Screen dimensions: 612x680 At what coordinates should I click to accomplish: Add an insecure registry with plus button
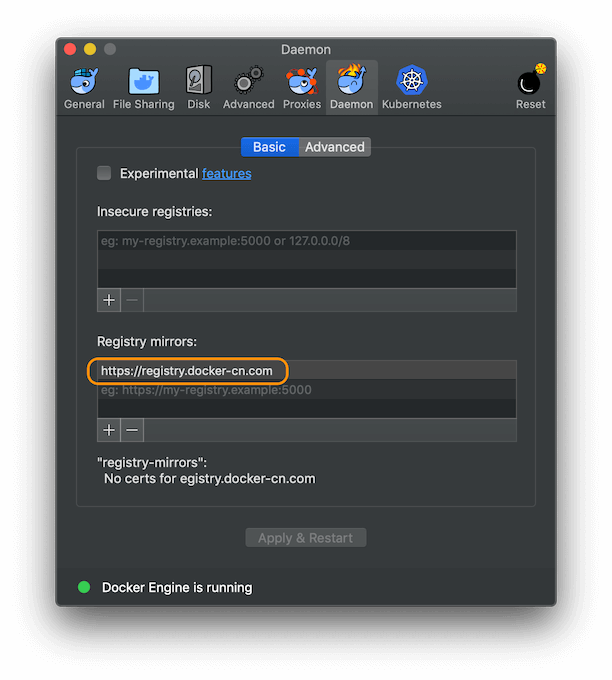109,300
